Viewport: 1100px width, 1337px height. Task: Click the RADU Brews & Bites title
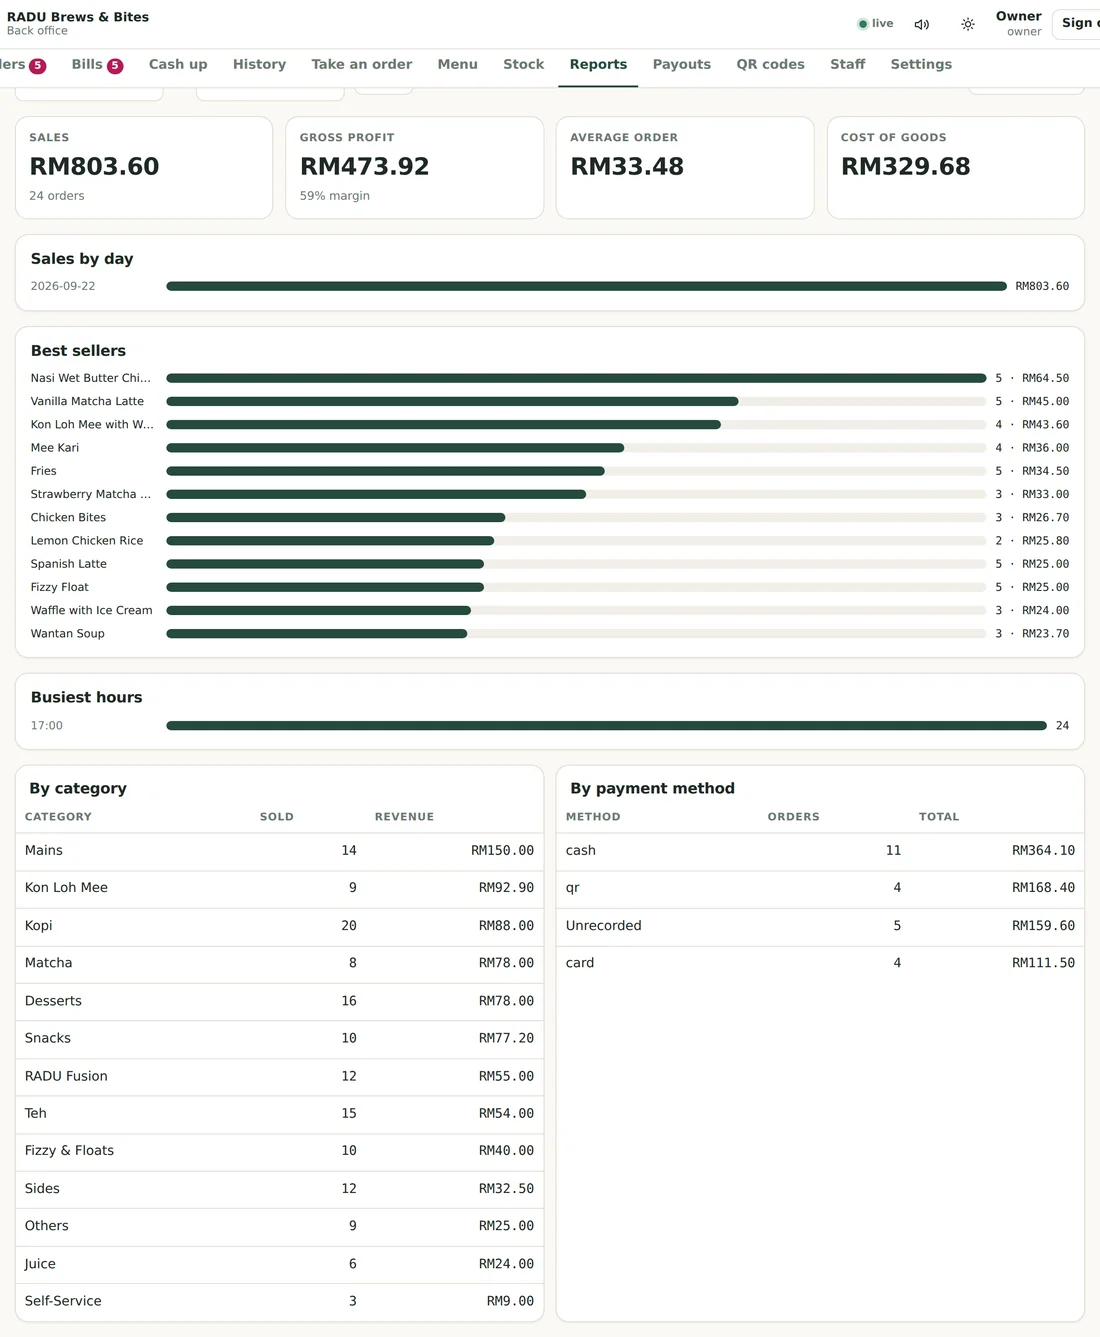[78, 17]
